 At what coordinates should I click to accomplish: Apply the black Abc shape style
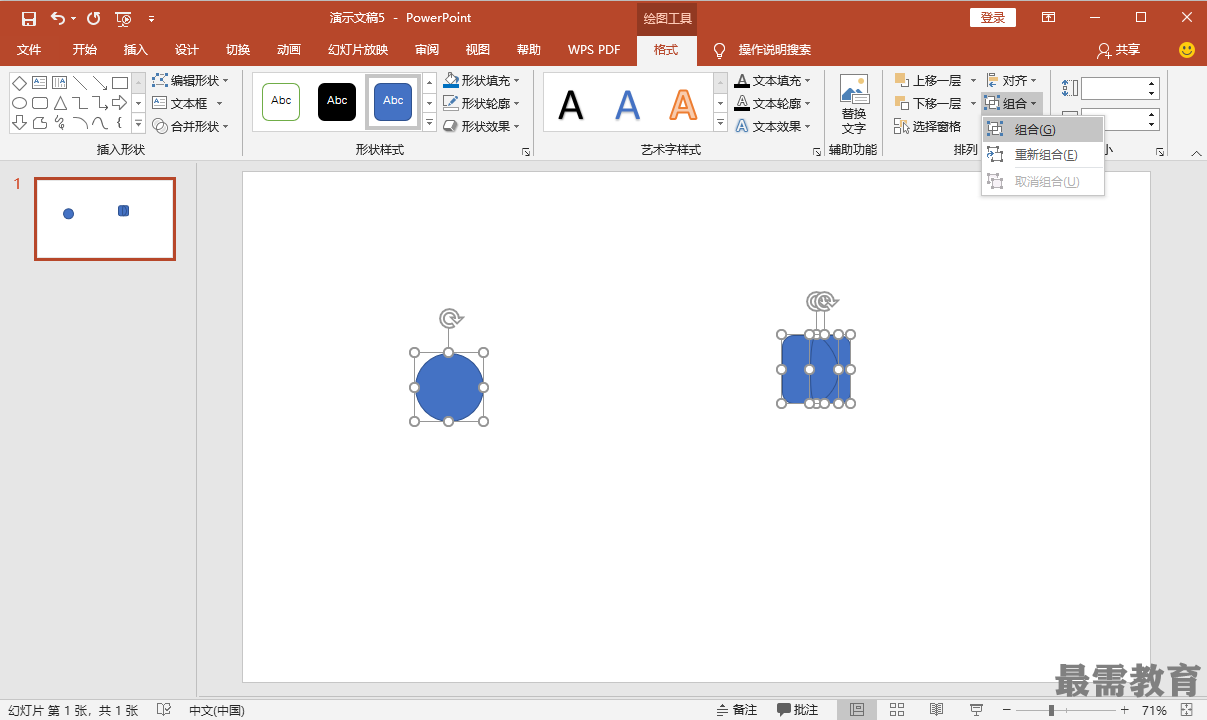(x=337, y=101)
